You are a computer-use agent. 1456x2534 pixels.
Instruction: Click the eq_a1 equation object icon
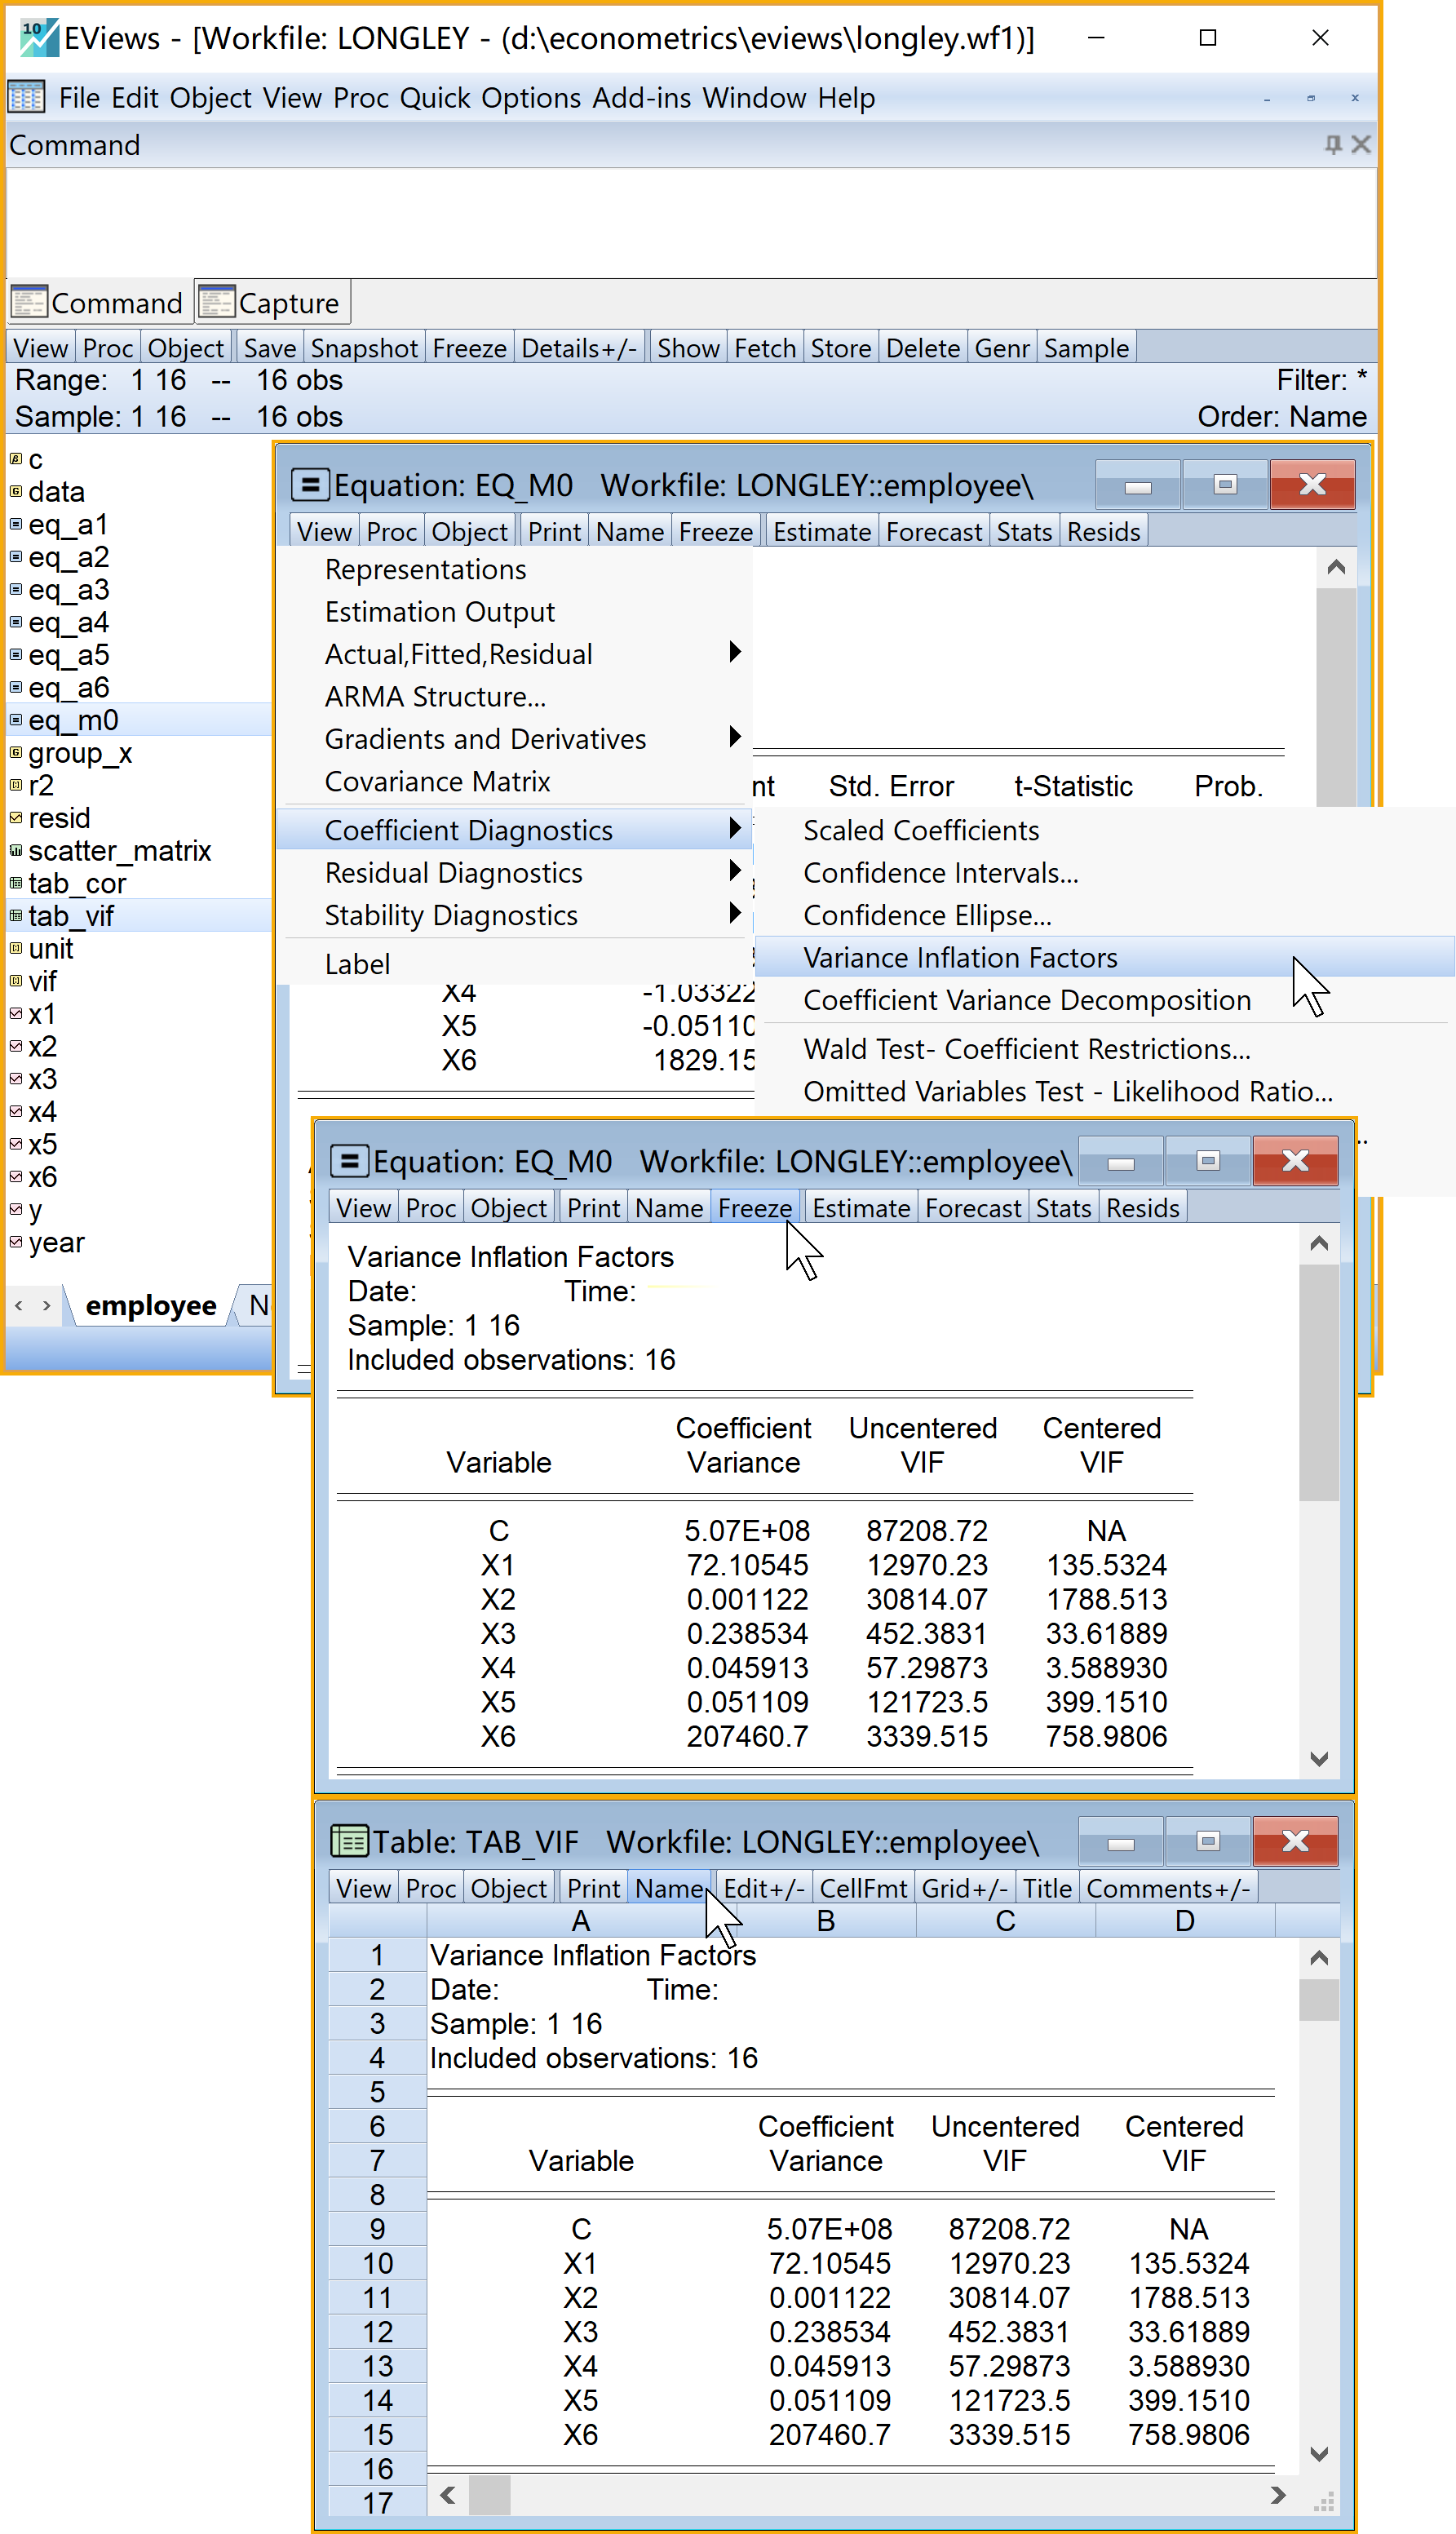coord(16,524)
